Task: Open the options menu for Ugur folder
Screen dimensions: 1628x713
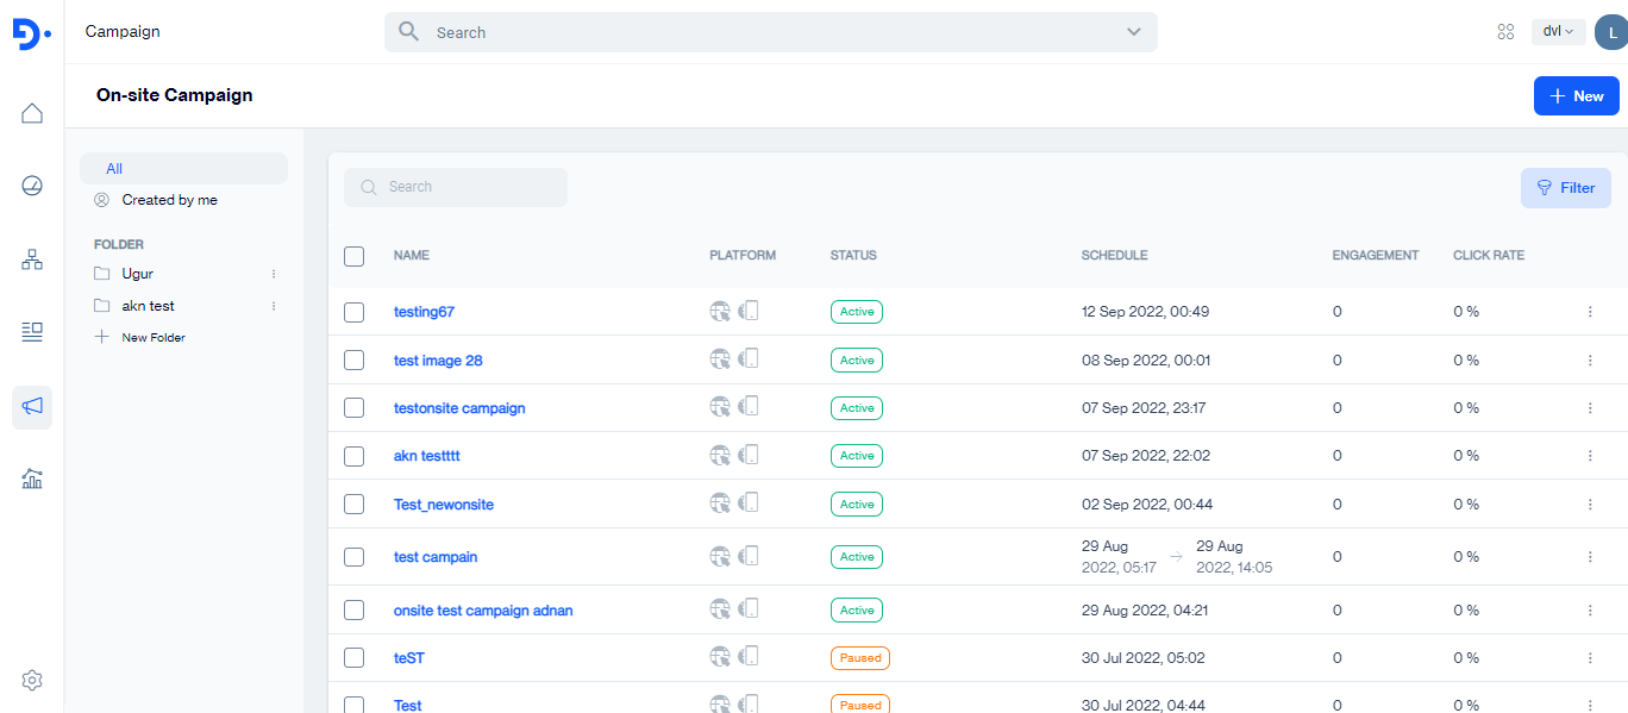Action: point(273,274)
